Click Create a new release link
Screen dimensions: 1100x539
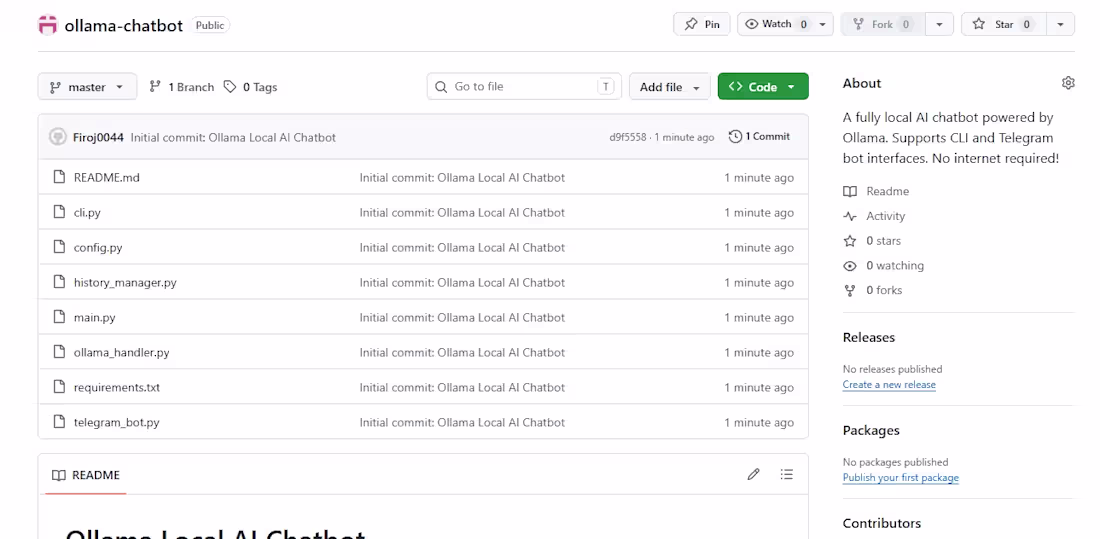pos(889,385)
